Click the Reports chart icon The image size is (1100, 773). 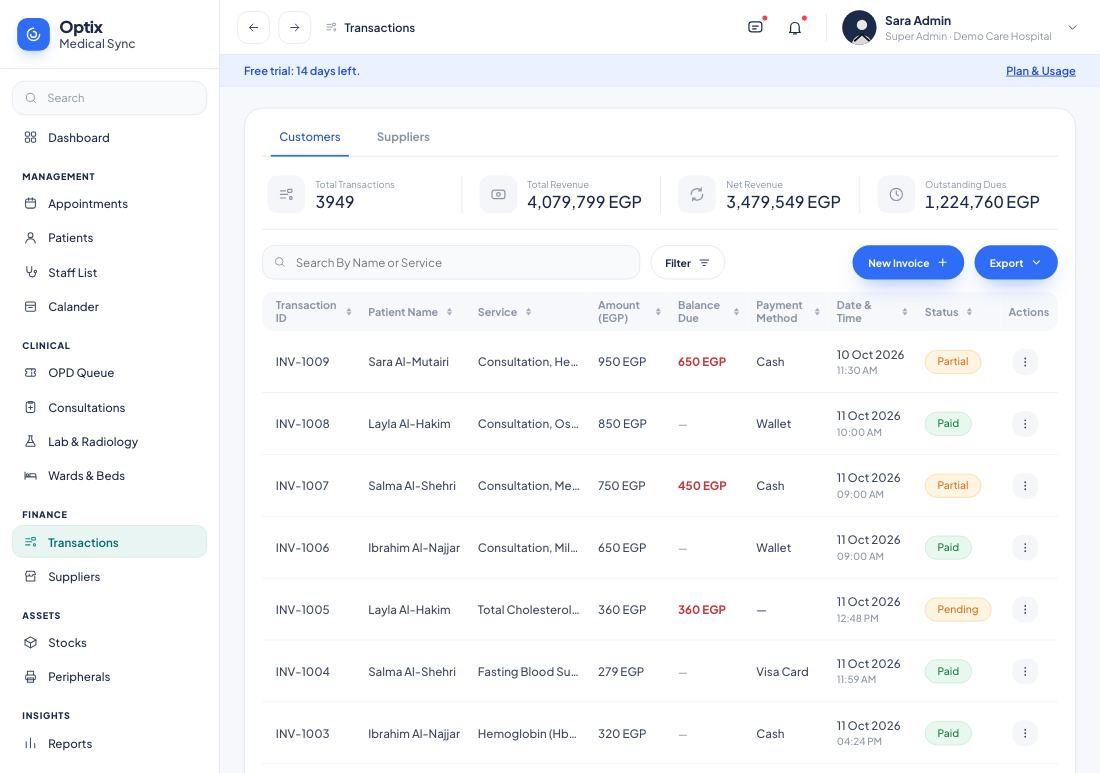[x=30, y=744]
